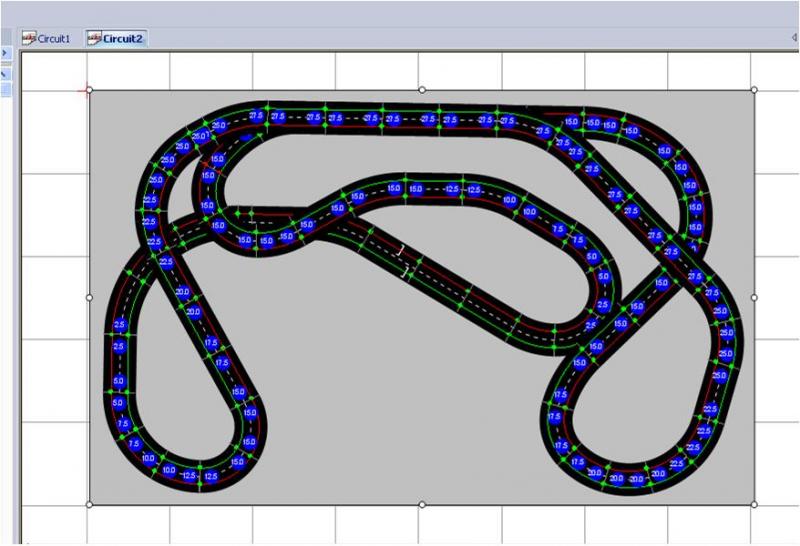Screen dimensions: 800x546
Task: Click the top-center selection handle of layout
Action: point(421,90)
